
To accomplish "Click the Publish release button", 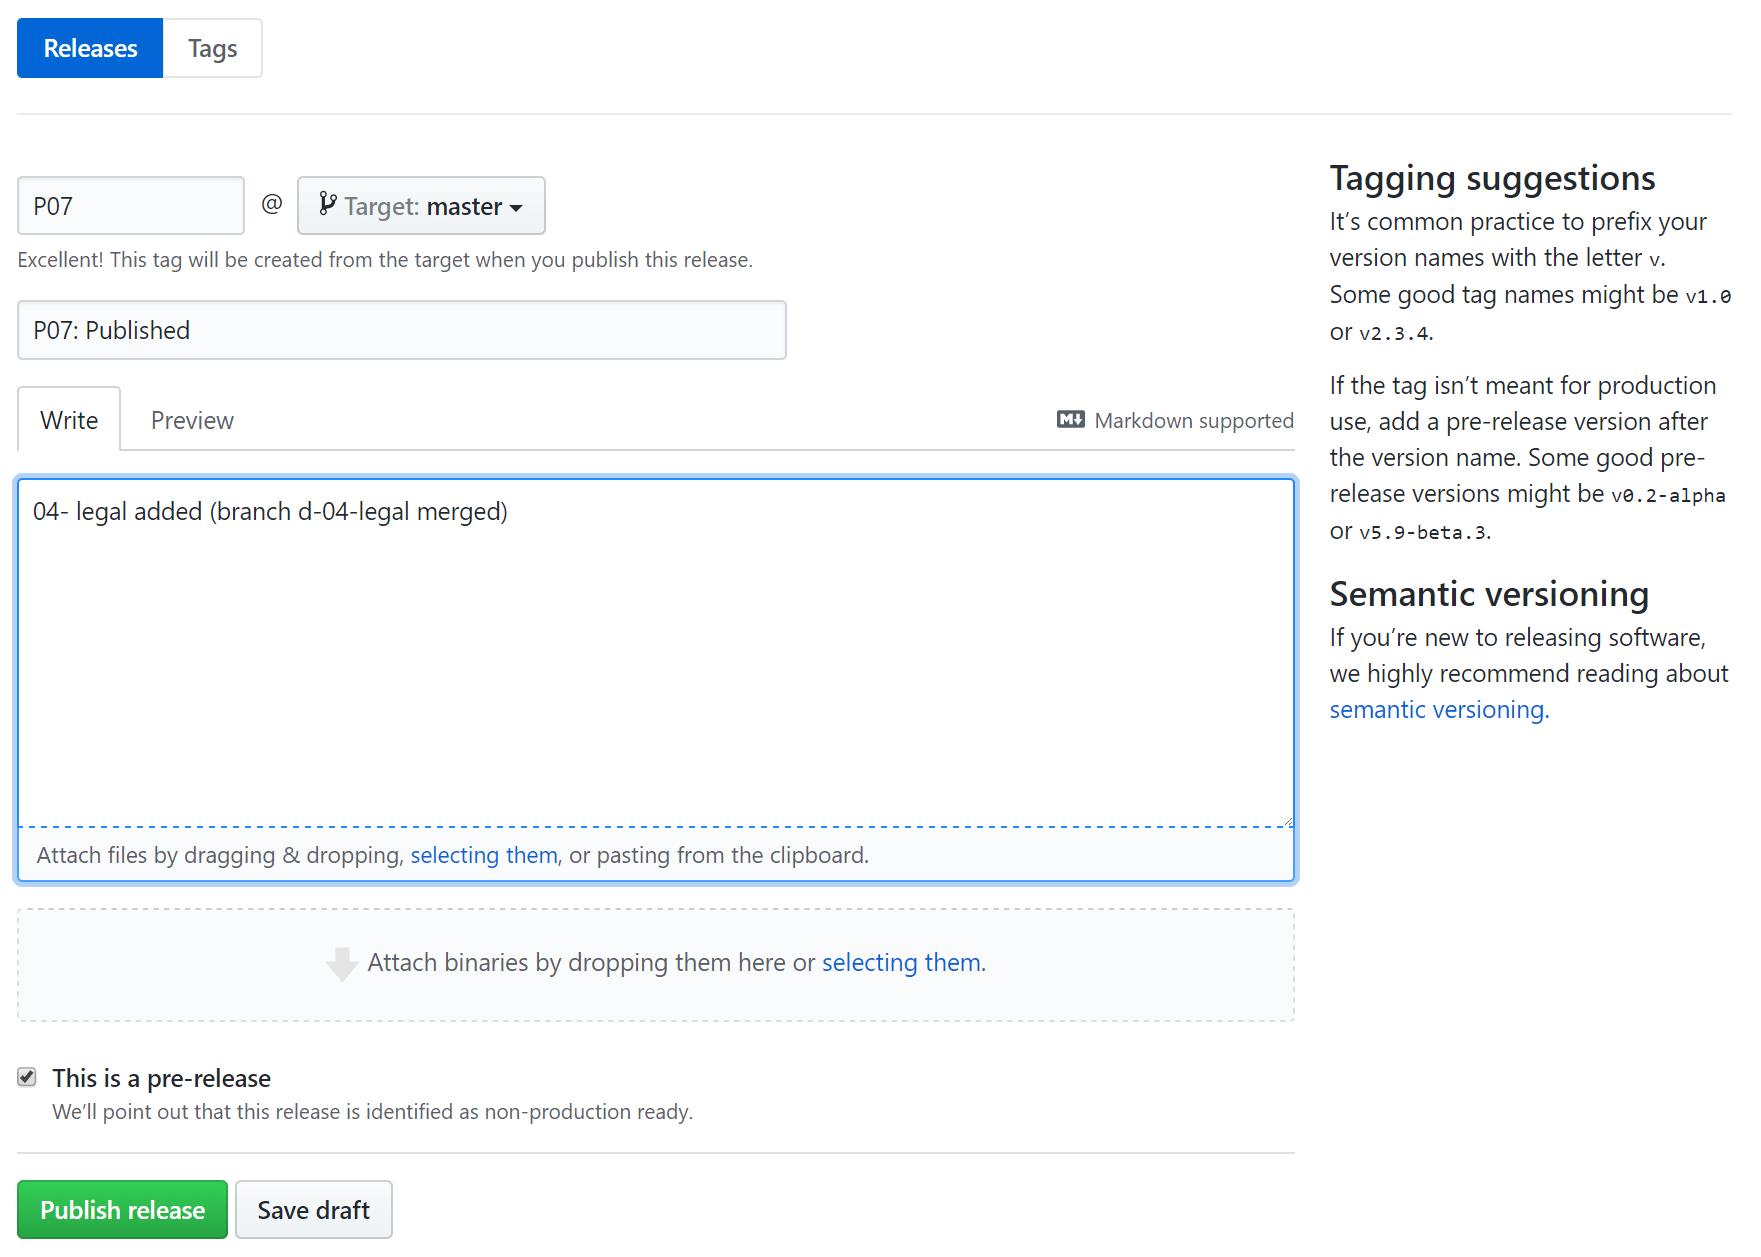I will [121, 1209].
